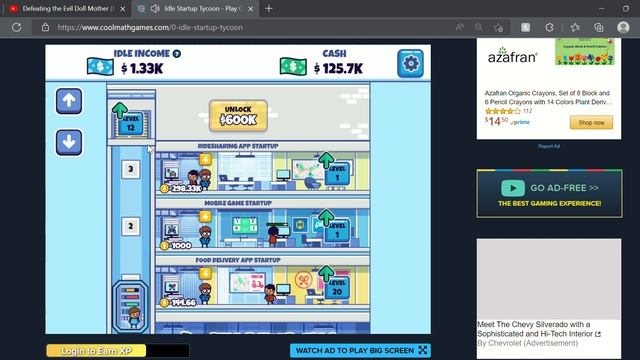This screenshot has height=360, width=640.
Task: Click the Idle Income cash bill icon
Action: [x=100, y=67]
